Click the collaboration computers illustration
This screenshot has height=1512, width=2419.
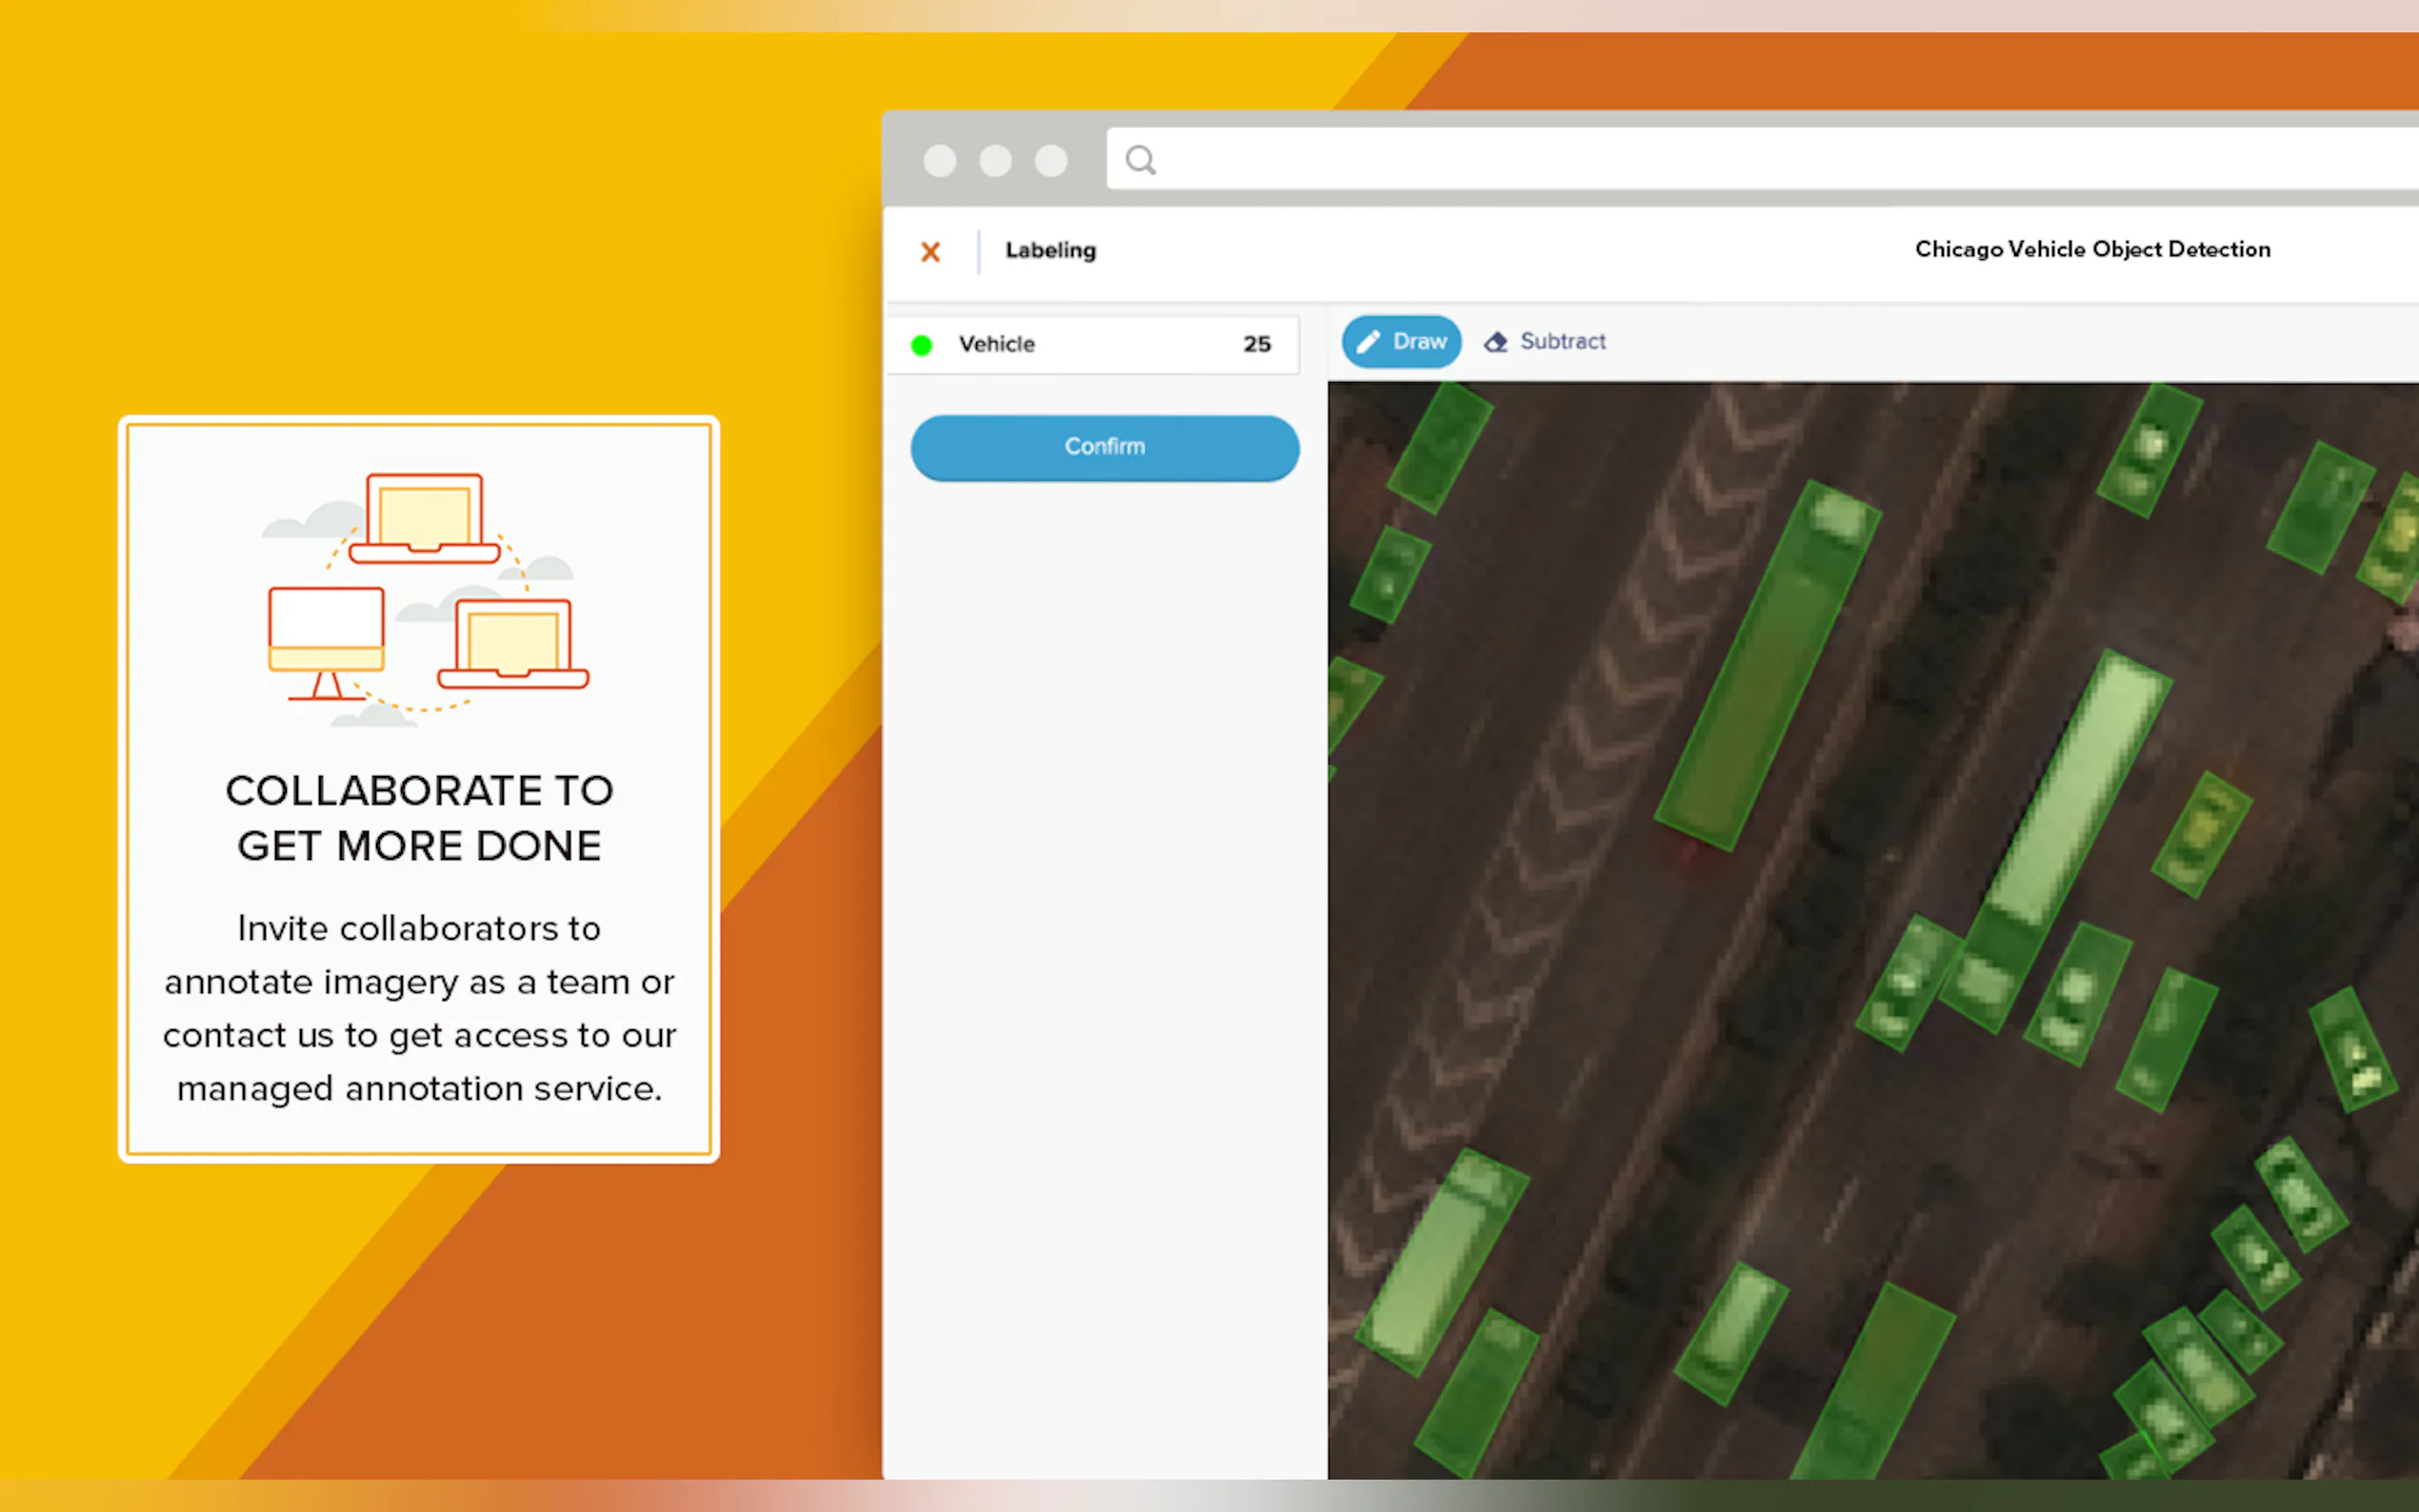pyautogui.click(x=424, y=598)
